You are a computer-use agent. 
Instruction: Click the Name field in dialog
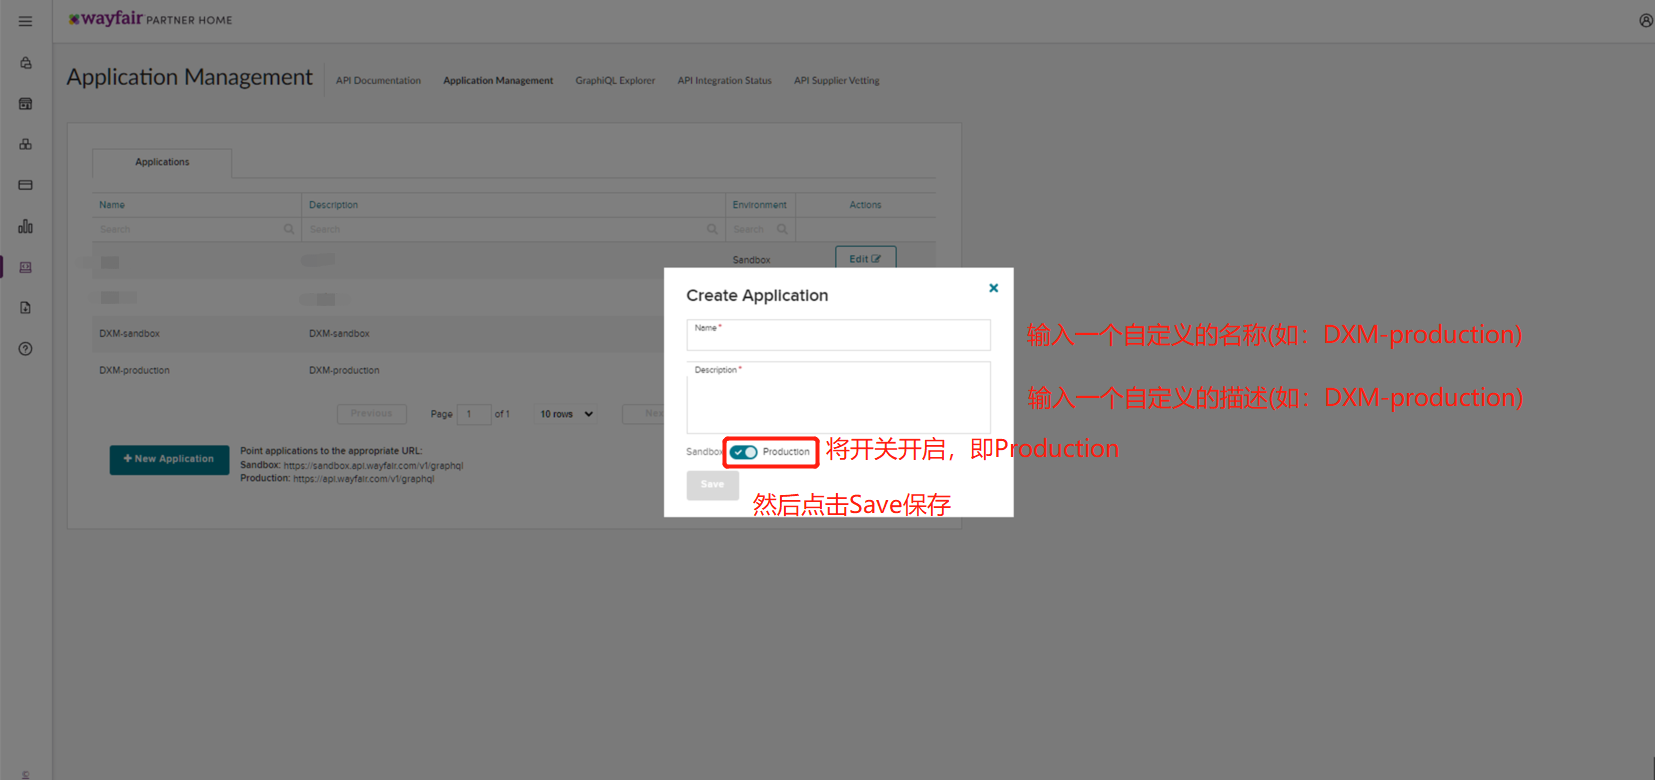tap(838, 335)
